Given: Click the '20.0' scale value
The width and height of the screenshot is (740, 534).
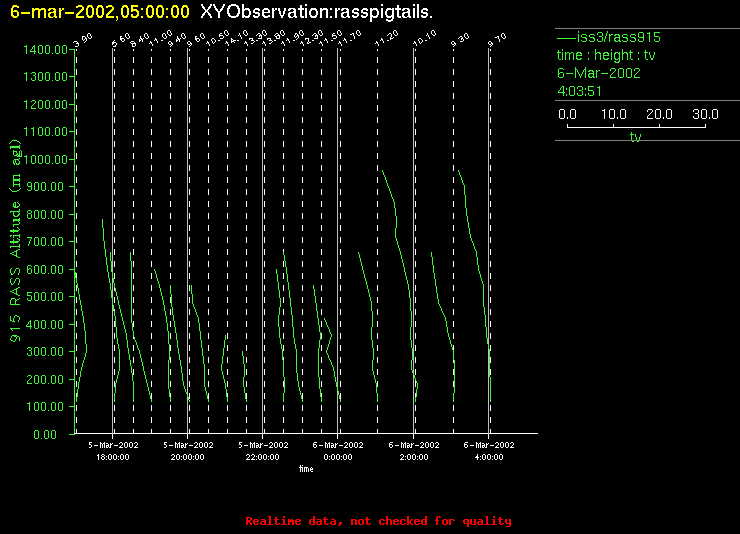Looking at the screenshot, I should tap(659, 114).
